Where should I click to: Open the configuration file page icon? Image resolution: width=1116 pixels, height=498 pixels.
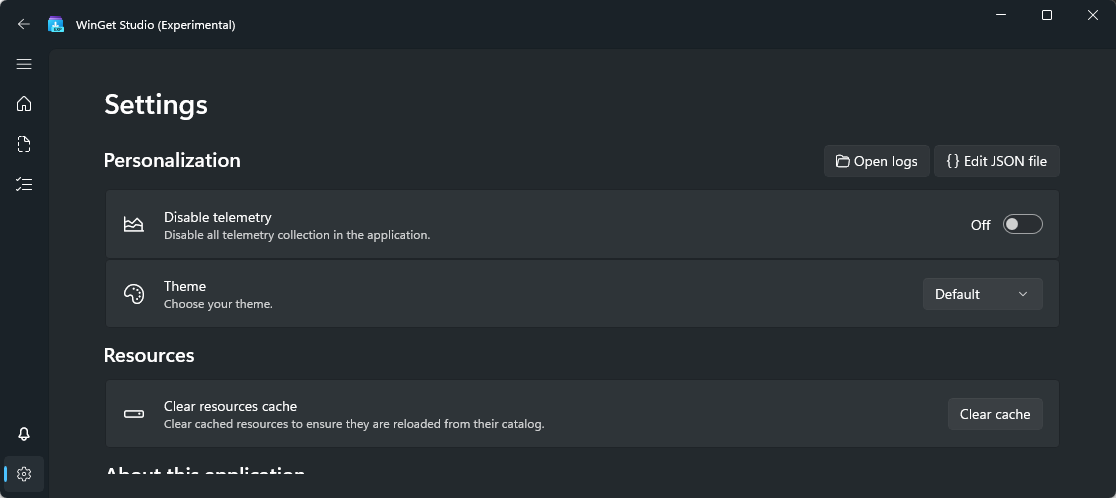click(x=24, y=144)
